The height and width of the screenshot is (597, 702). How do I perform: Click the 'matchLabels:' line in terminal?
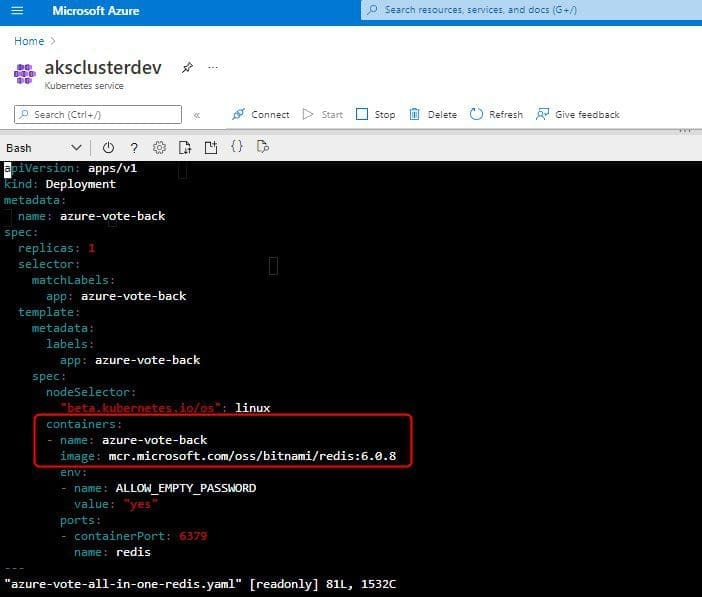[x=73, y=280]
